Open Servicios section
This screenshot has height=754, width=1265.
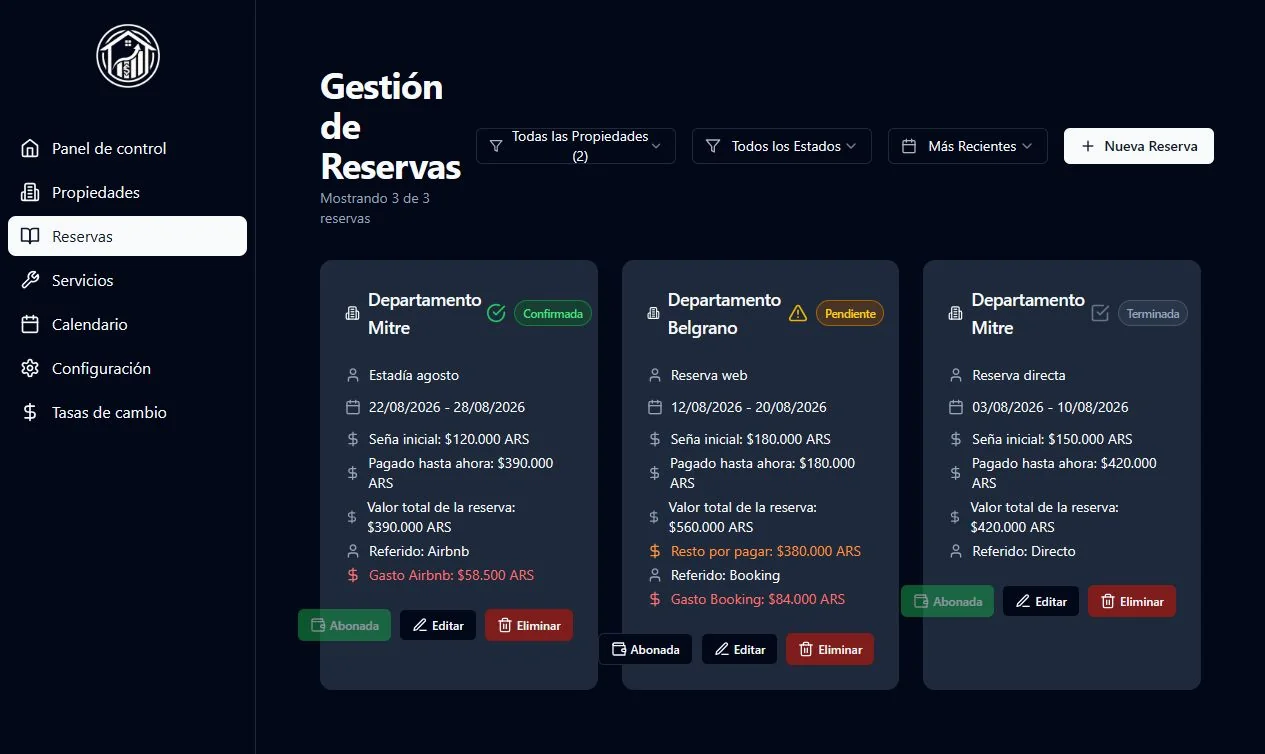127,280
